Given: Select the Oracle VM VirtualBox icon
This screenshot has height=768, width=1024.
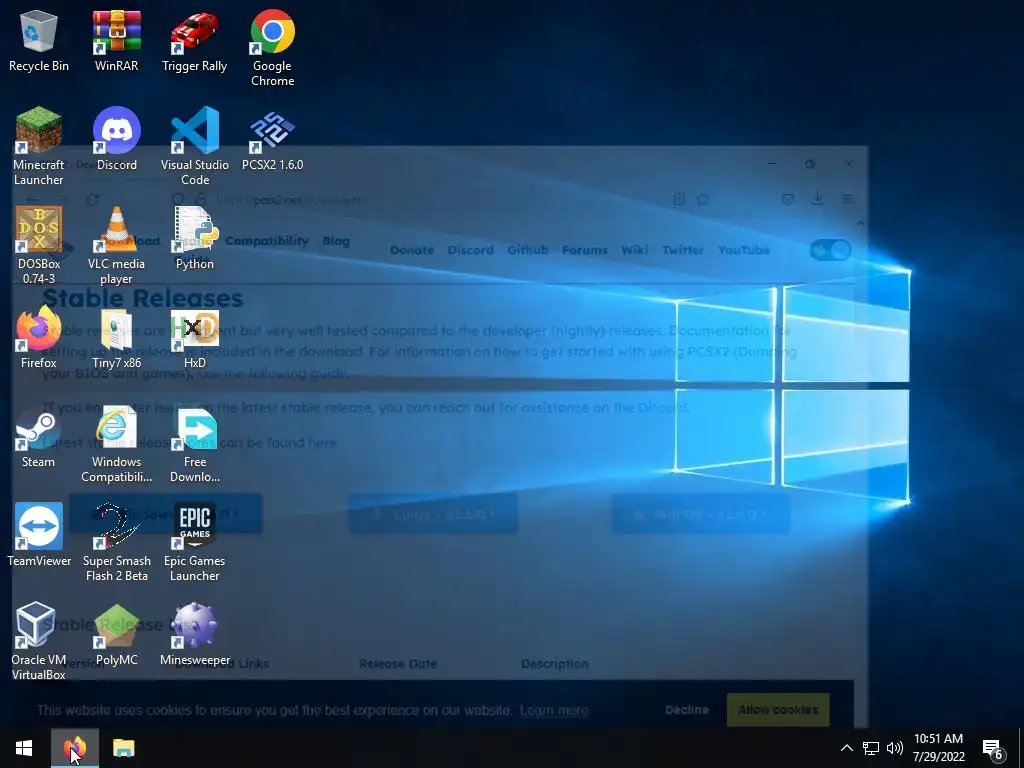Looking at the screenshot, I should point(39,641).
